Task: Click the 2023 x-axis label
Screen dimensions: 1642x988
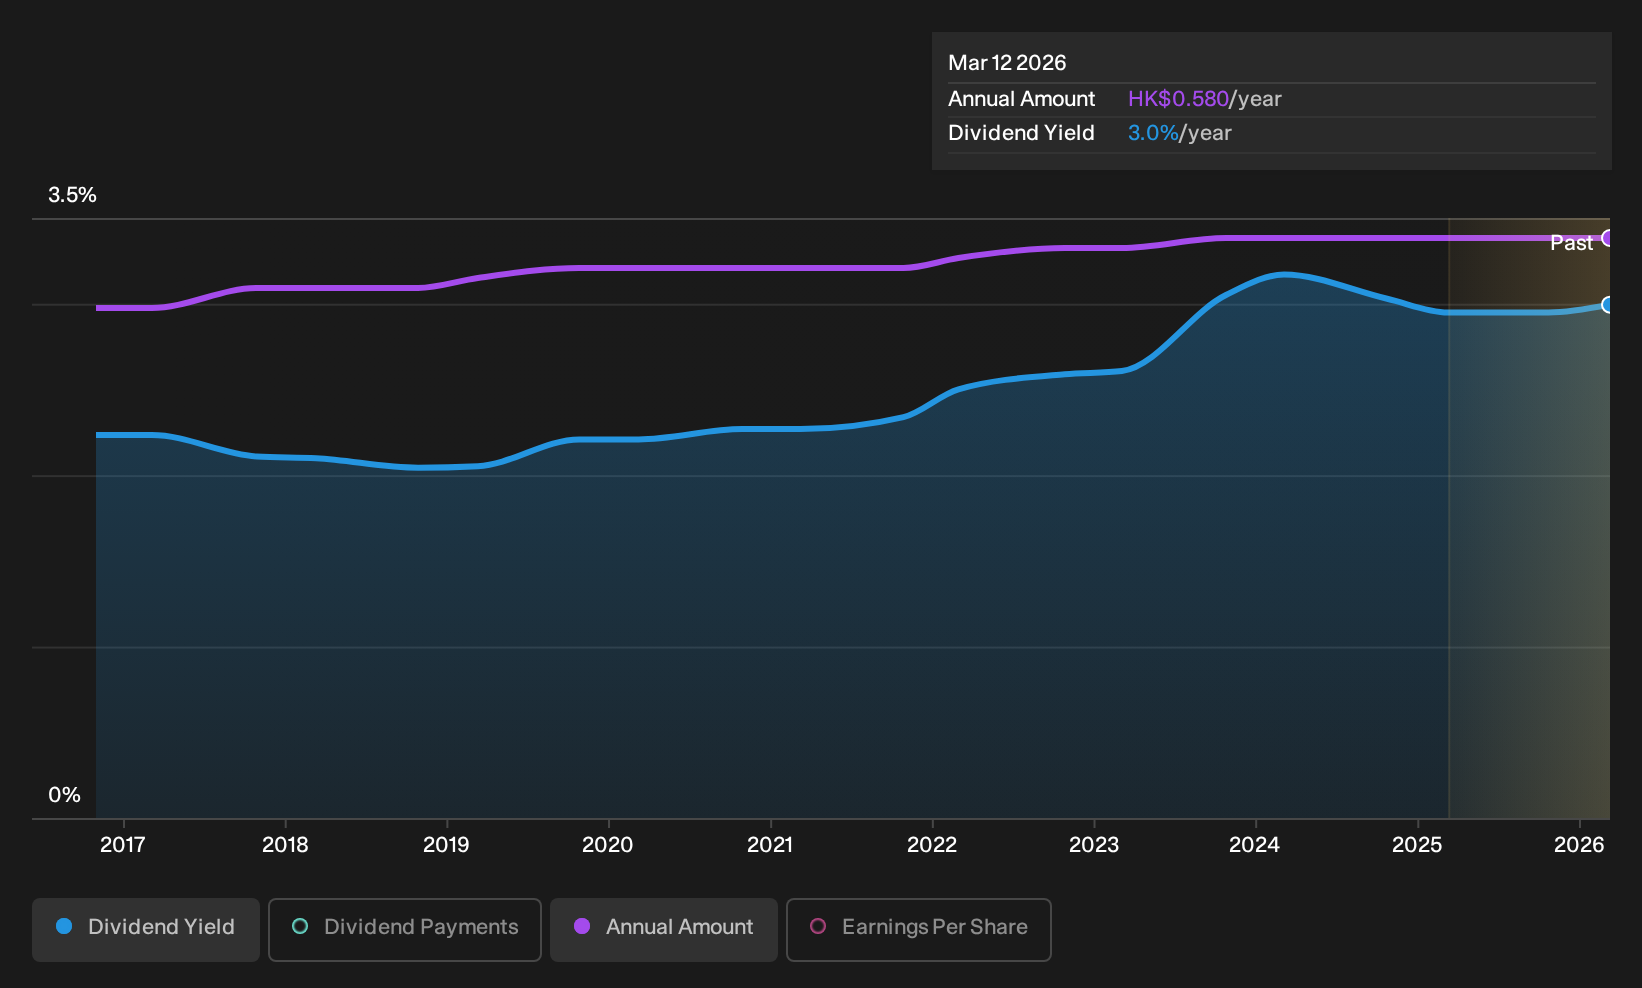Action: (1094, 845)
